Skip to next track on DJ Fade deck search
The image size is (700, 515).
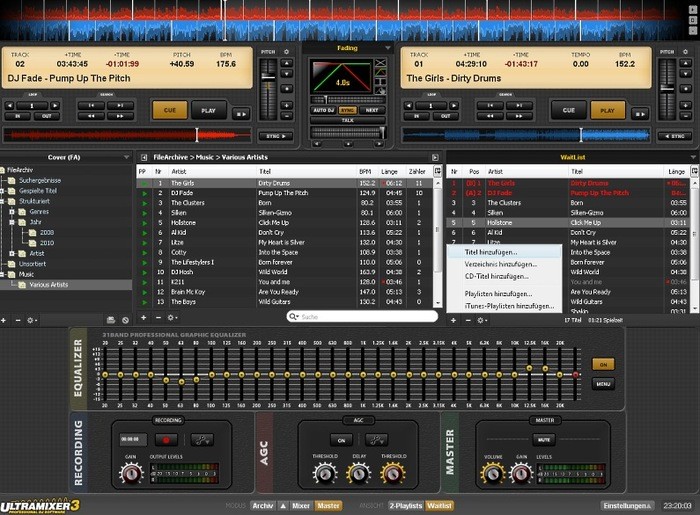click(x=120, y=106)
